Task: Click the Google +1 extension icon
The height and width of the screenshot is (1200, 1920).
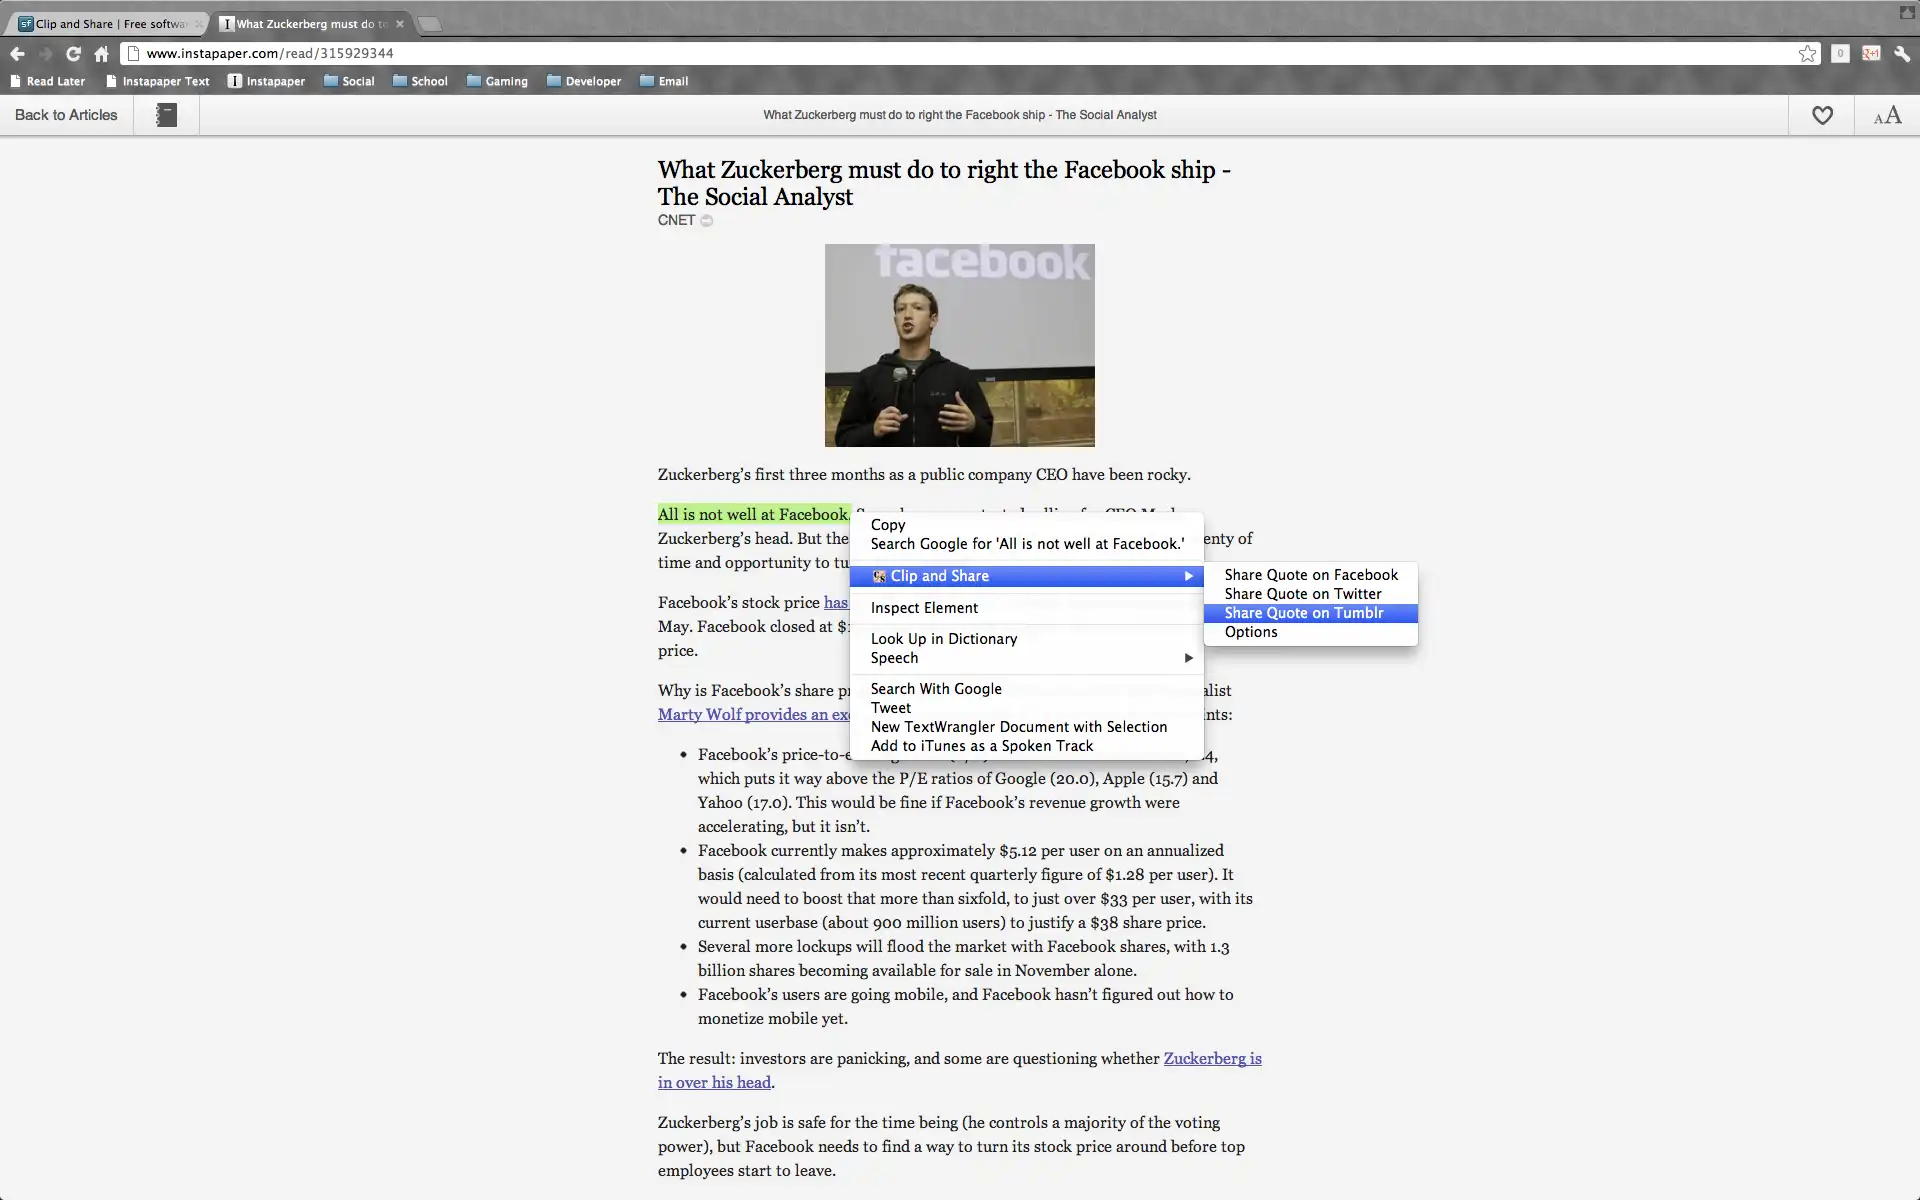Action: click(x=1871, y=54)
